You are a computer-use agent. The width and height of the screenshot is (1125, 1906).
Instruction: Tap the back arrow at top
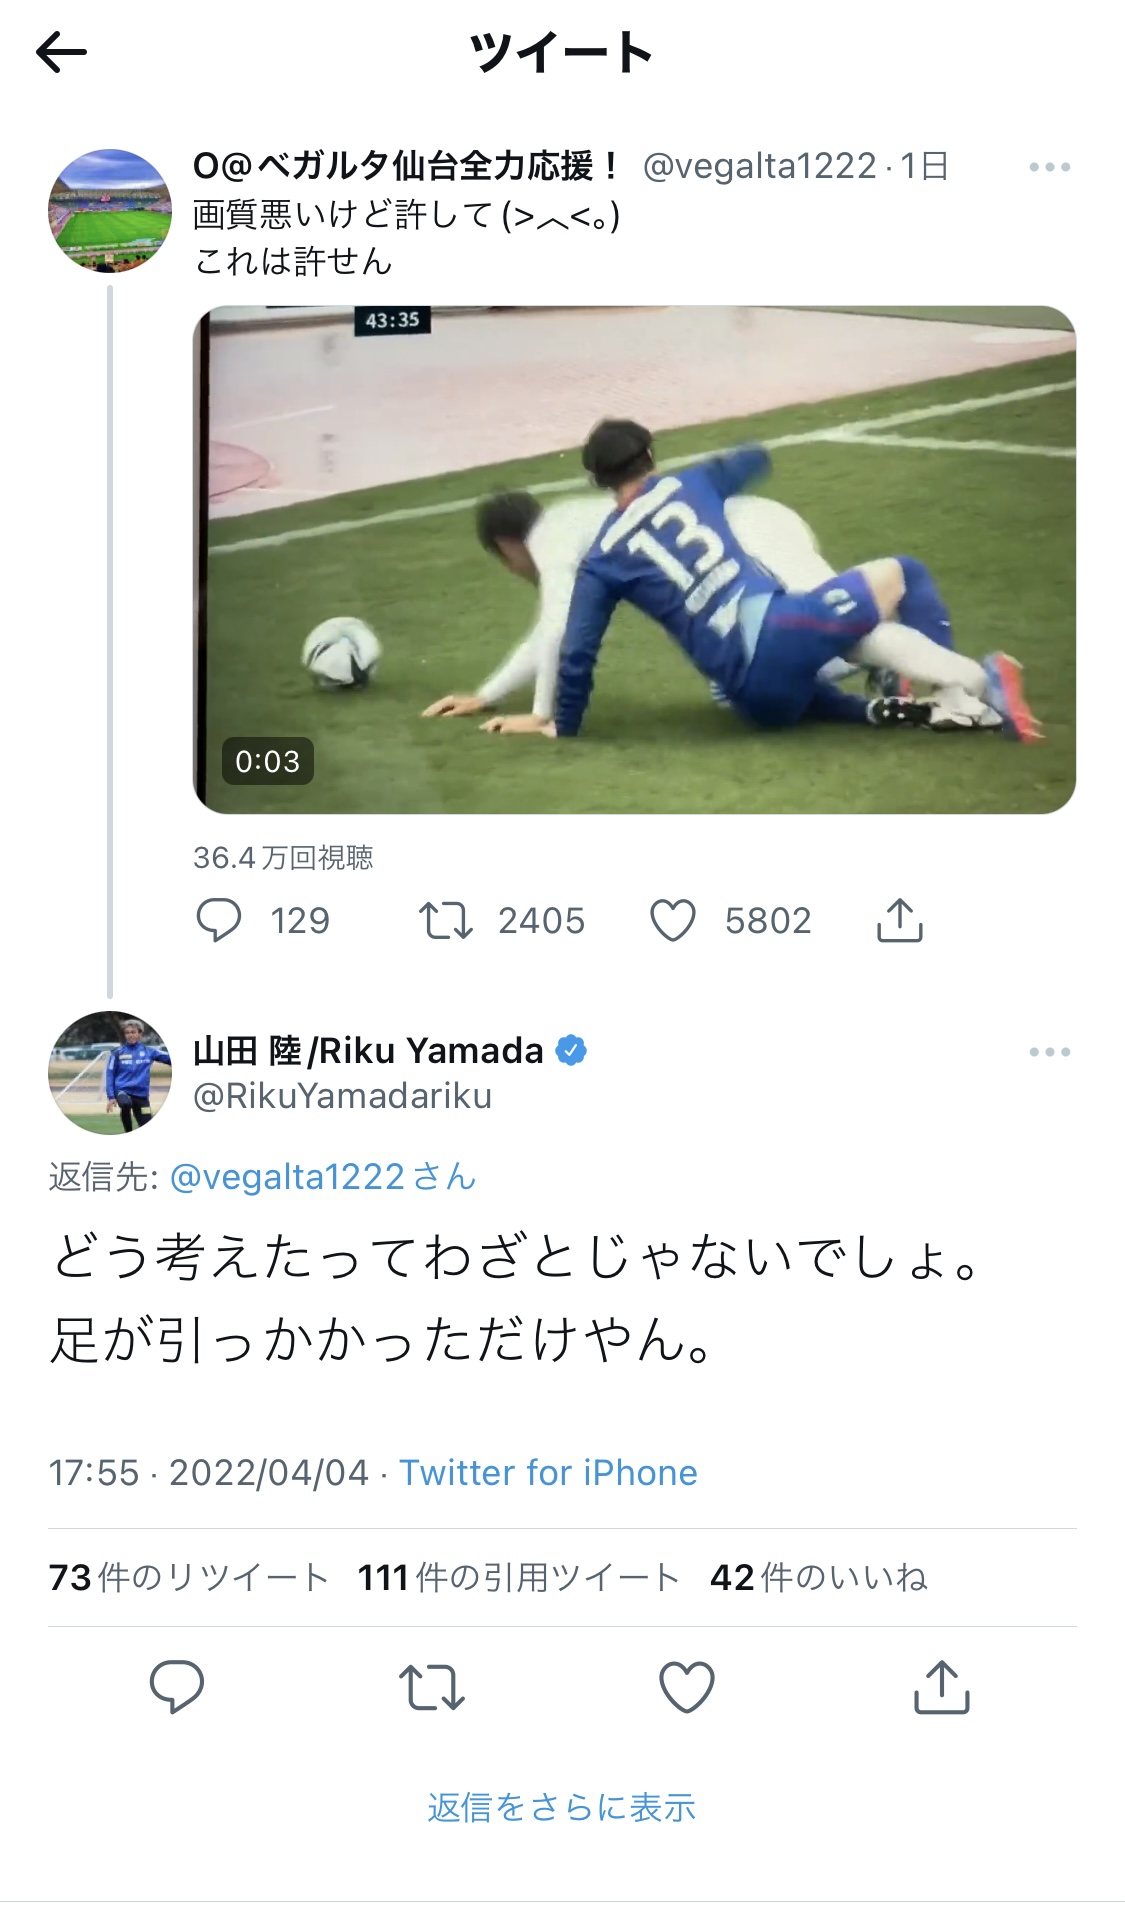61,52
